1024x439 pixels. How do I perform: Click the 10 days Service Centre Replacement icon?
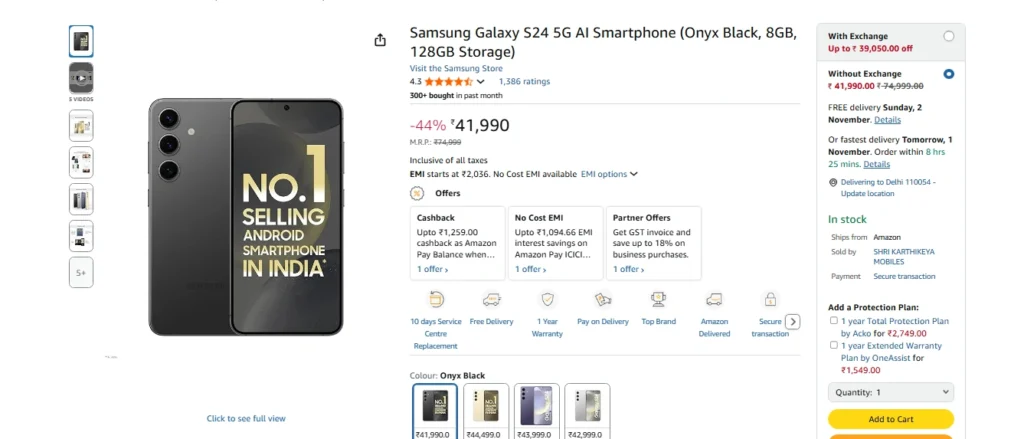435,299
